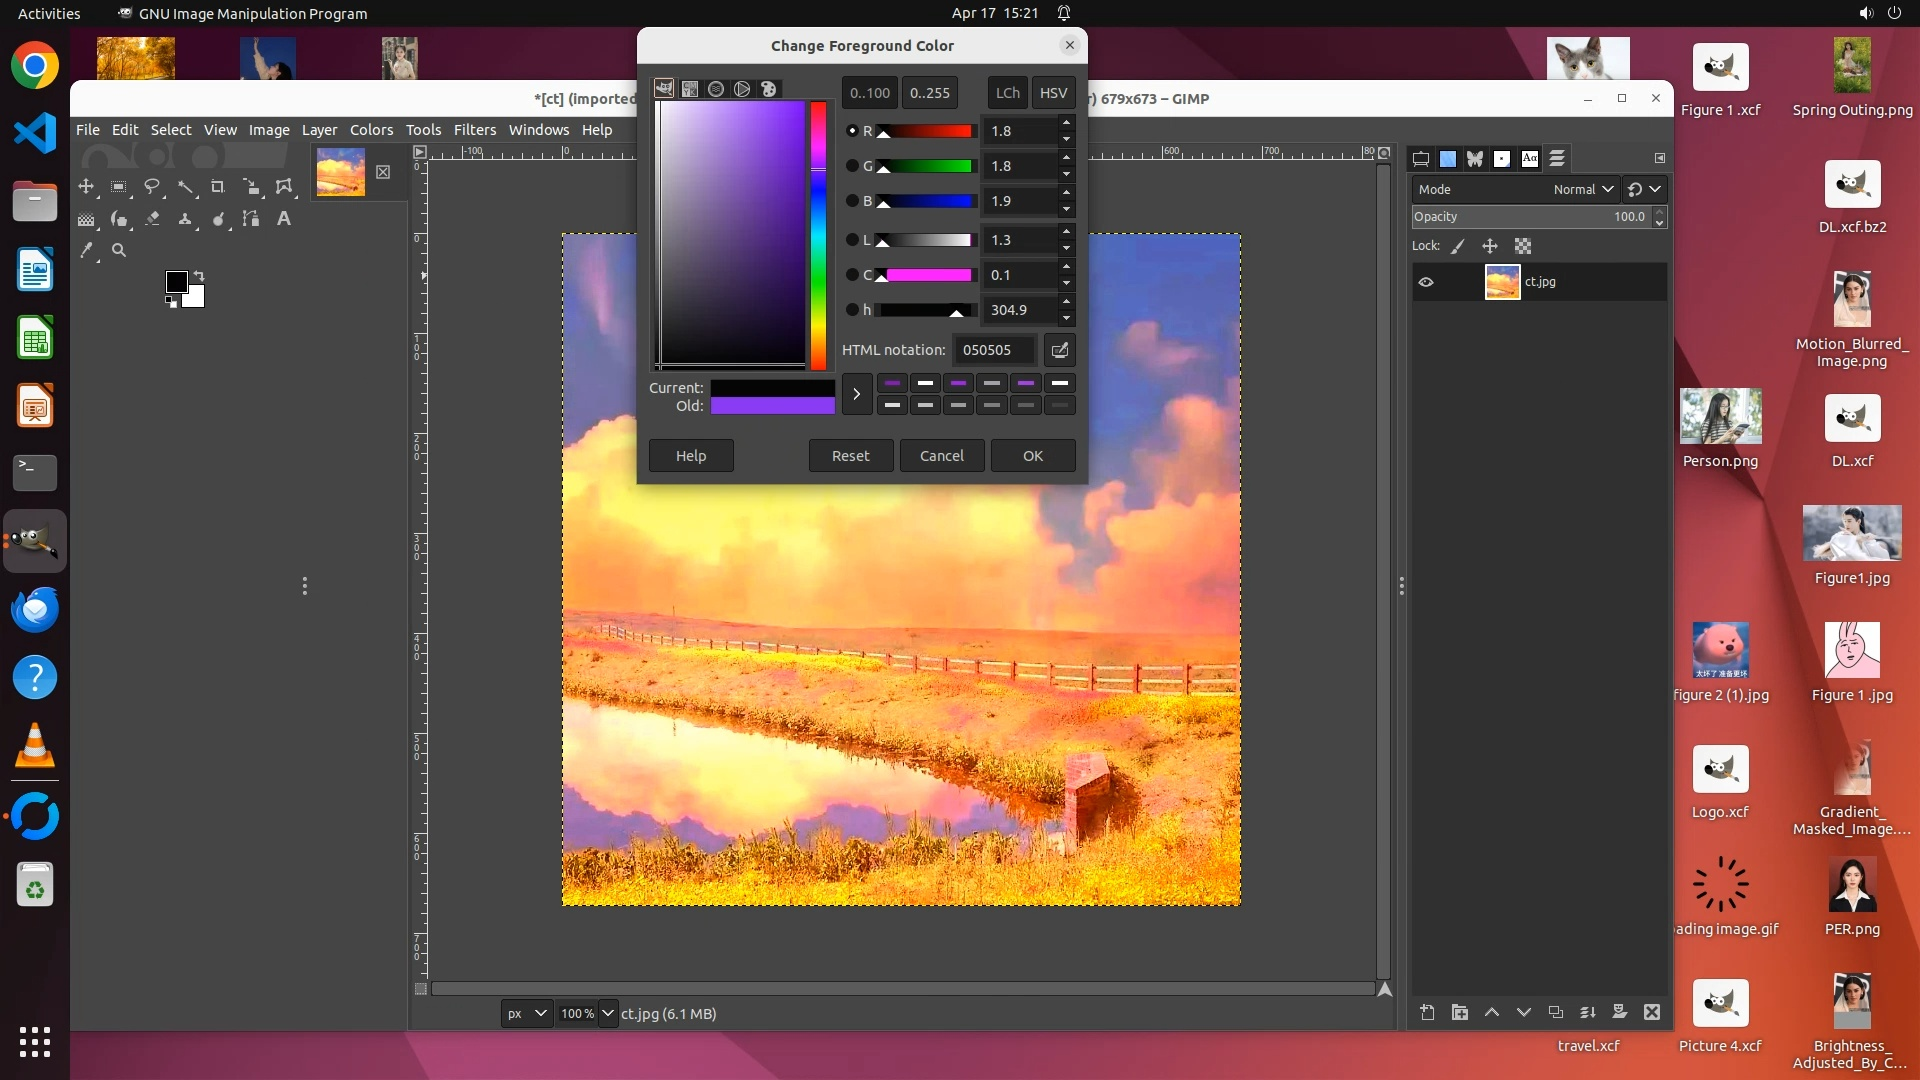Create a new layer icon

point(1427,1013)
